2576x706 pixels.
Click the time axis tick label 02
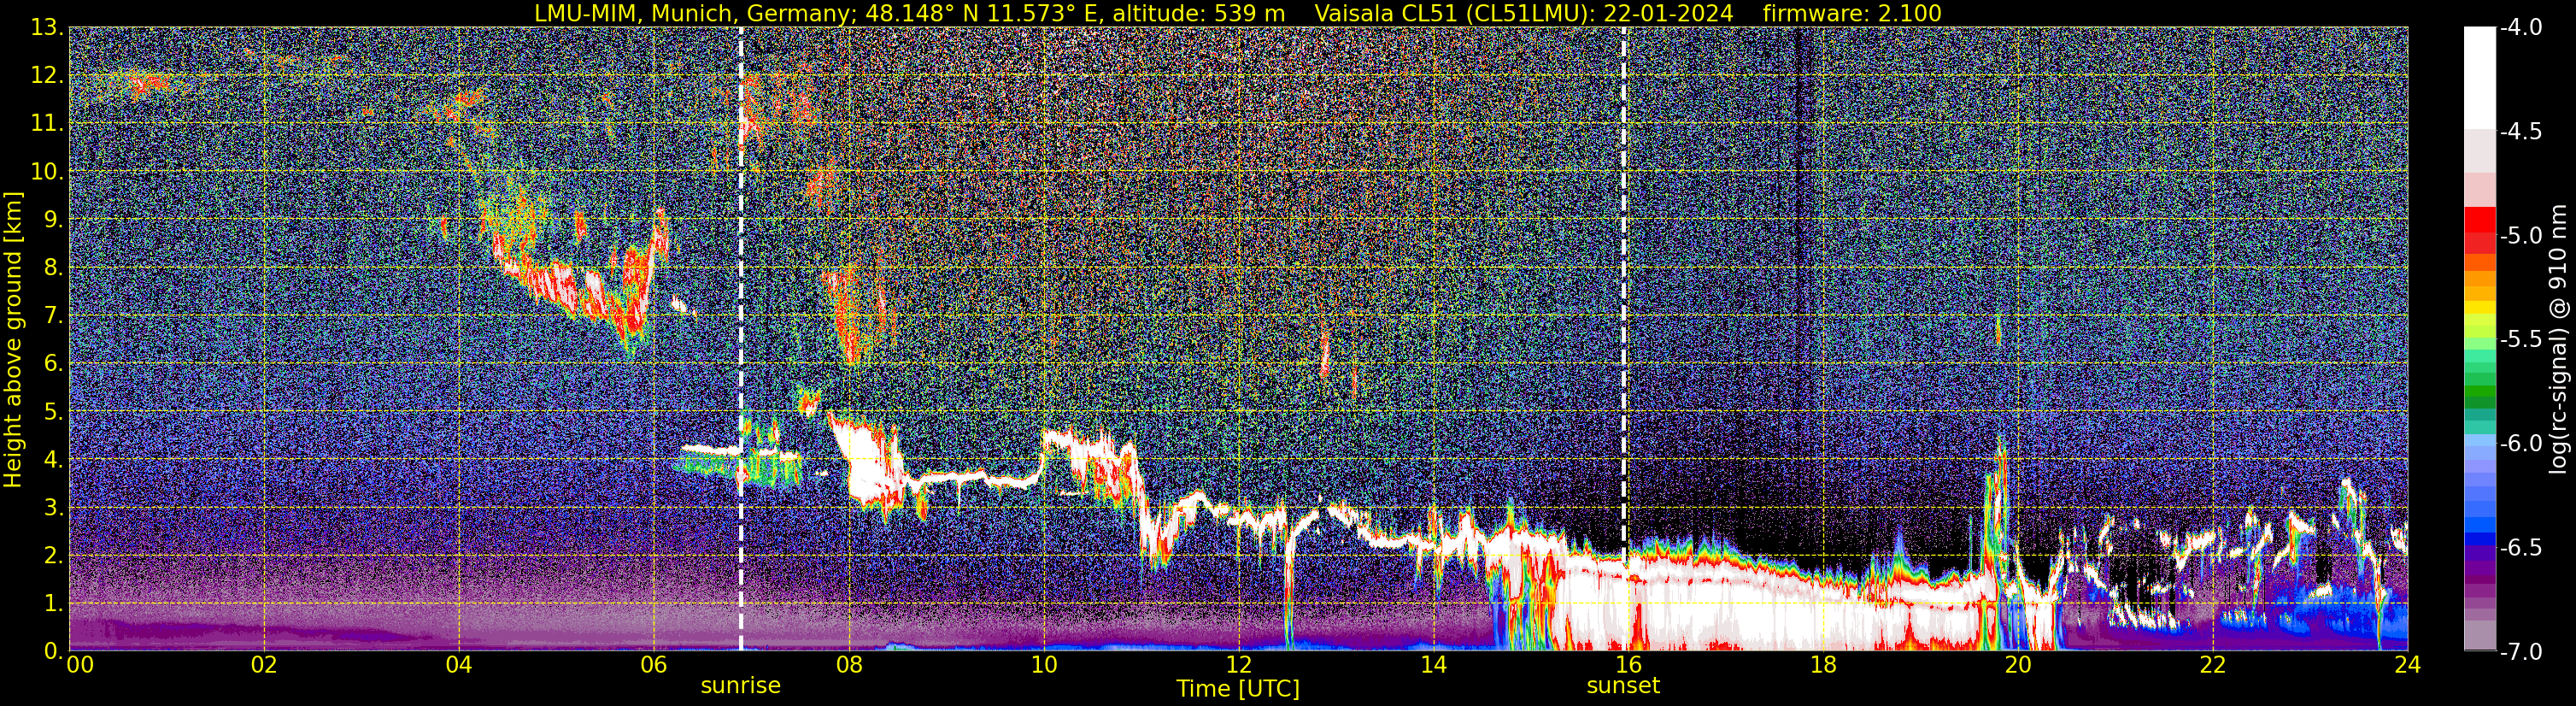(264, 665)
